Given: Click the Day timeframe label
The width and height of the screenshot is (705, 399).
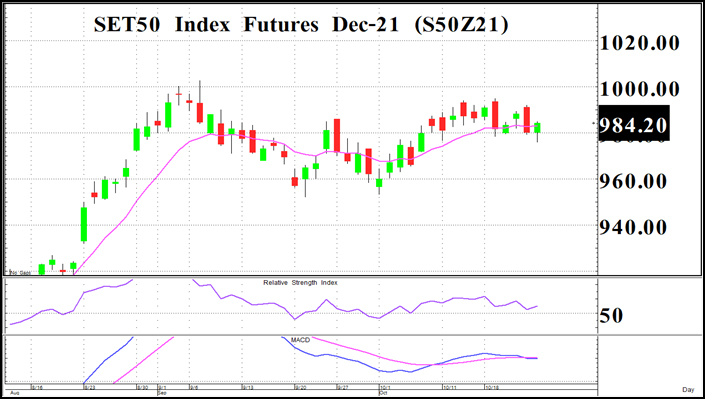Looking at the screenshot, I should click(688, 390).
